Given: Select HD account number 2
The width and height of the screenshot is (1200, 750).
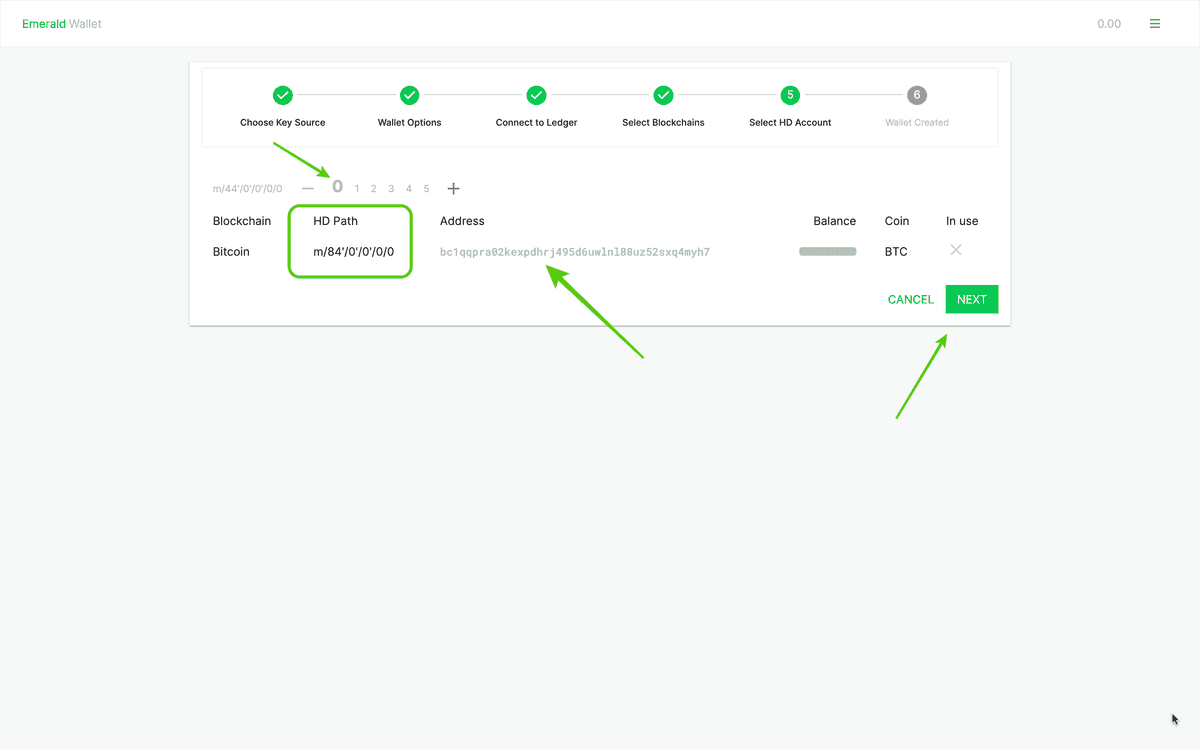Looking at the screenshot, I should pyautogui.click(x=374, y=189).
